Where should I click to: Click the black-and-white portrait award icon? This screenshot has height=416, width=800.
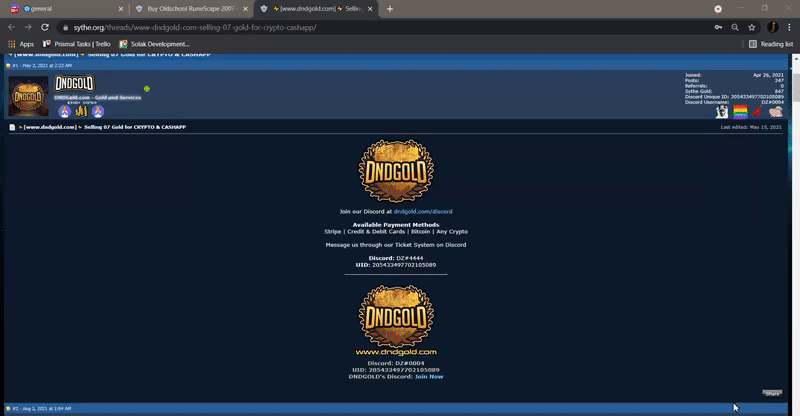click(x=721, y=111)
